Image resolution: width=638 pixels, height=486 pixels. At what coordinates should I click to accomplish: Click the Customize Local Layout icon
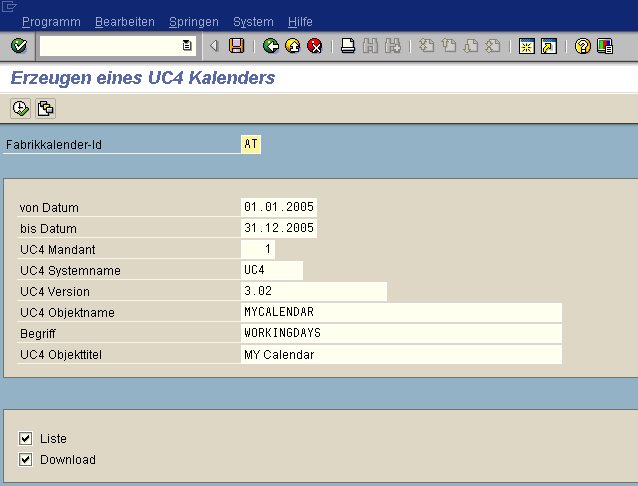coord(605,46)
